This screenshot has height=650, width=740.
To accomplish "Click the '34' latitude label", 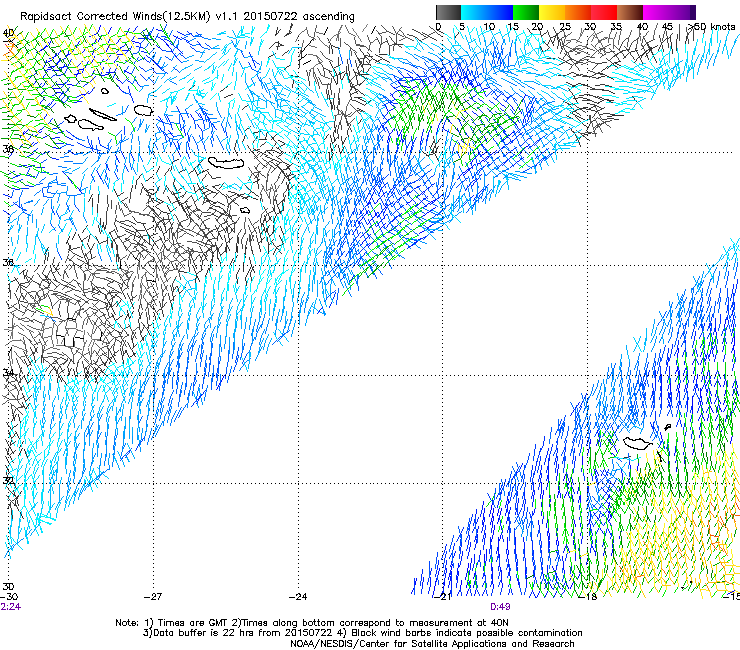I will pos(8,372).
